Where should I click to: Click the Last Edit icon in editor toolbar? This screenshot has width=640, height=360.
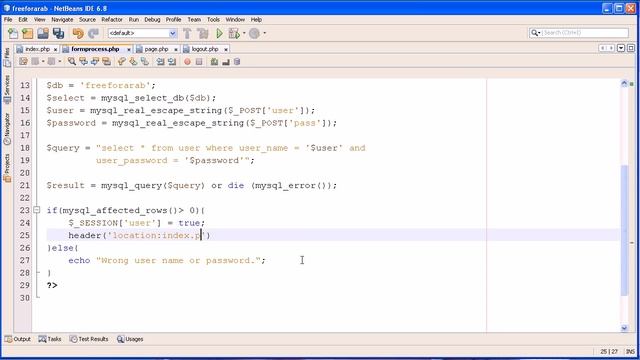[23, 62]
